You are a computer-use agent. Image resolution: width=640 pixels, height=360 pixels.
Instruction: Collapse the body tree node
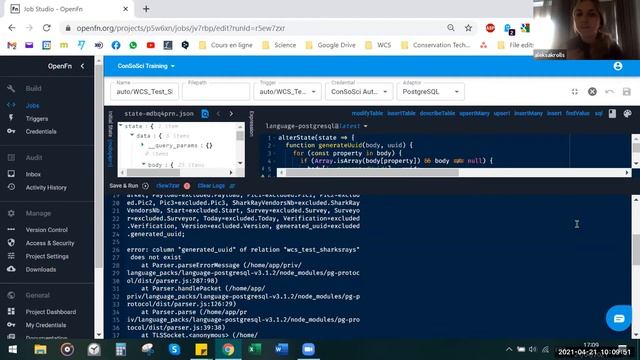tap(143, 164)
